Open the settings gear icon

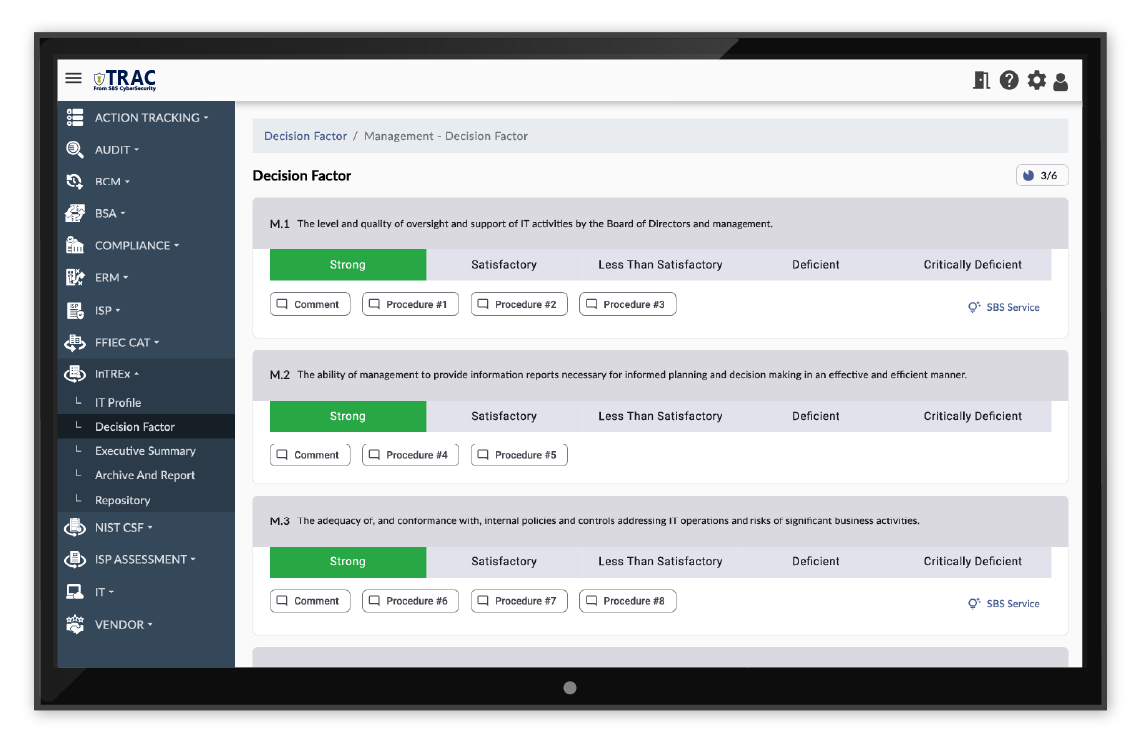1036,80
